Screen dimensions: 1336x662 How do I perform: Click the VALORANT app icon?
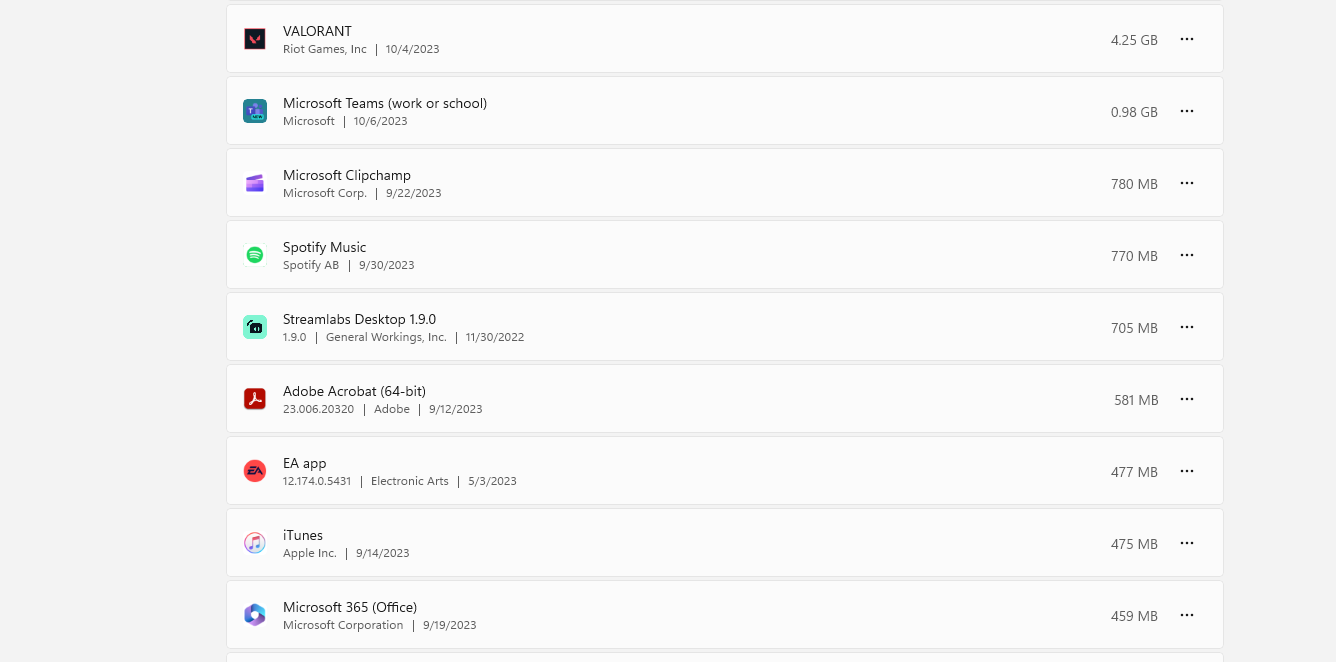(x=255, y=39)
